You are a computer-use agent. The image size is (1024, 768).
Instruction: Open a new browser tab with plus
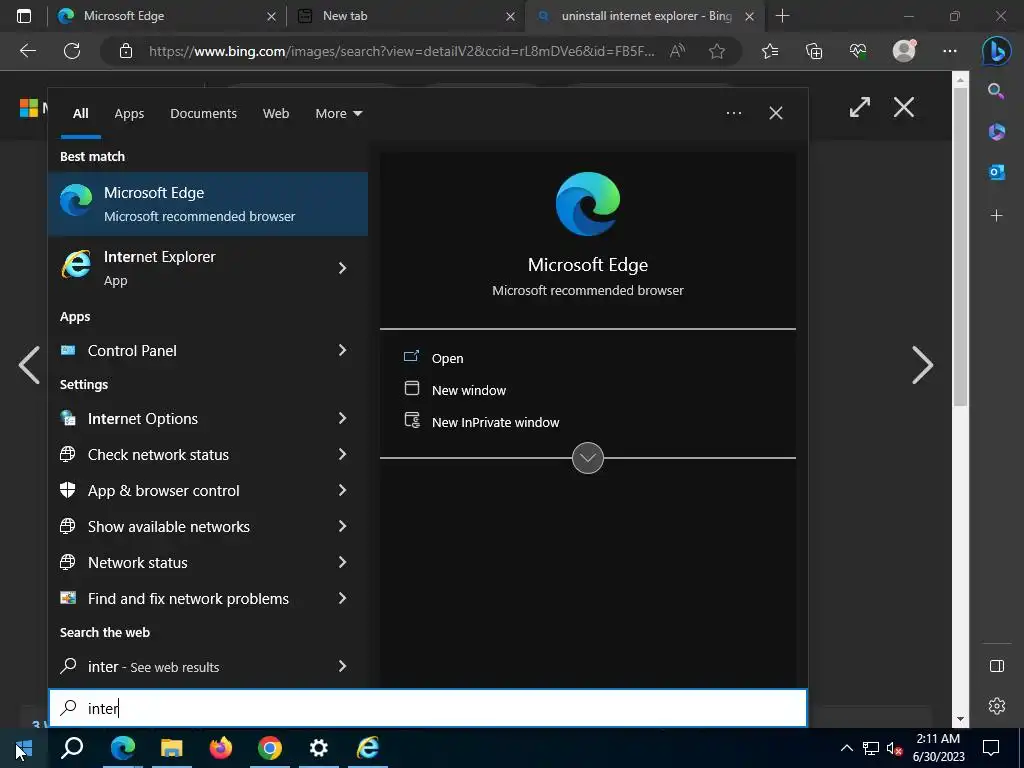point(782,16)
